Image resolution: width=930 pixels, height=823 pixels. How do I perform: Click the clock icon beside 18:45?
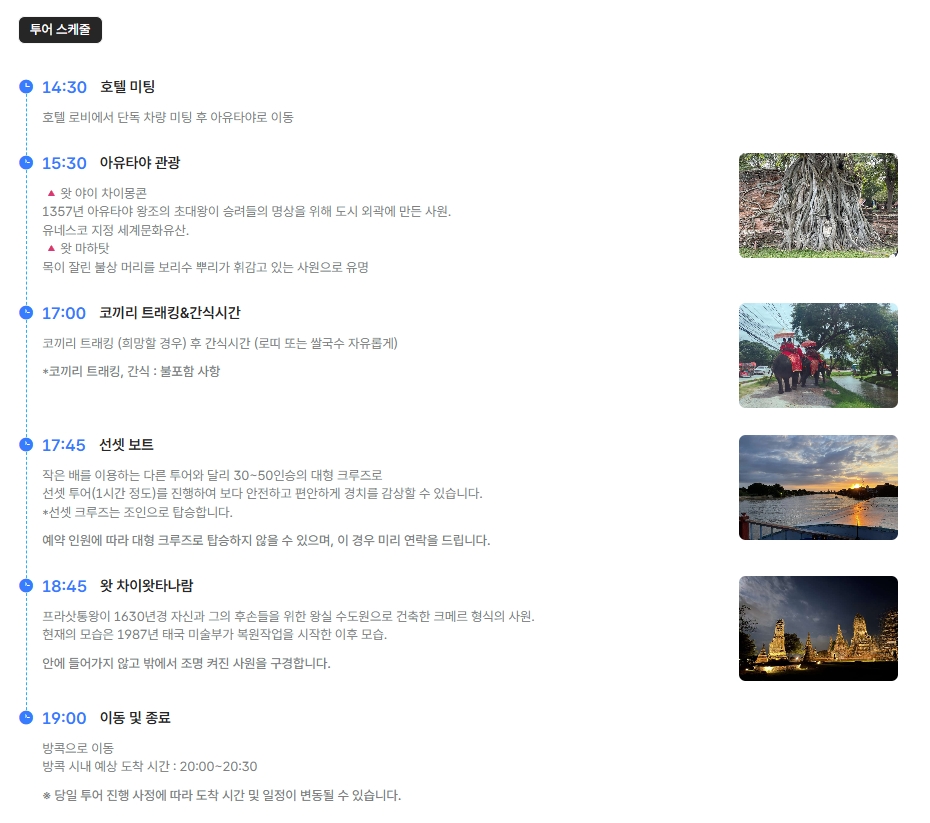pos(27,585)
